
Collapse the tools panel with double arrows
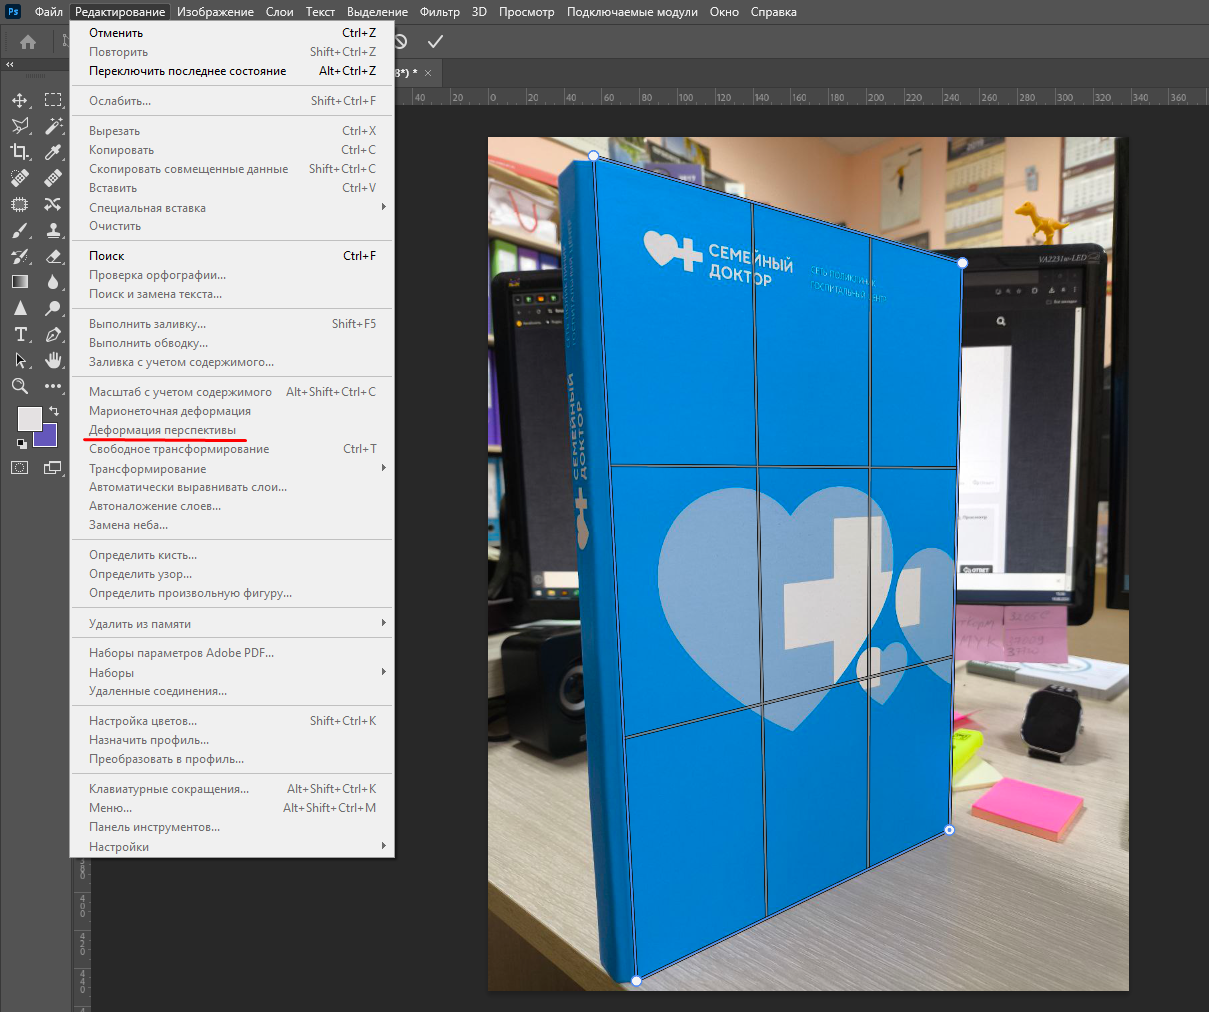point(10,64)
